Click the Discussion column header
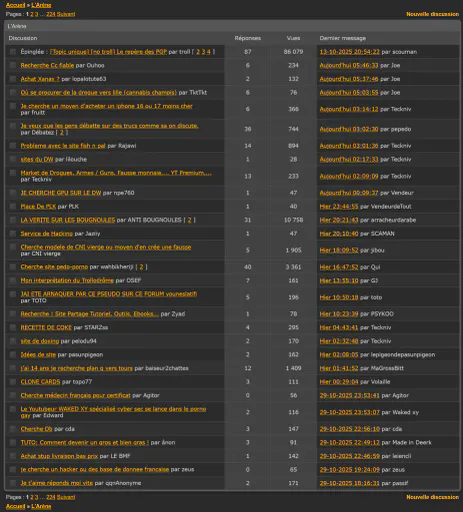Screen dimensions: 463x512 (x=23, y=38)
